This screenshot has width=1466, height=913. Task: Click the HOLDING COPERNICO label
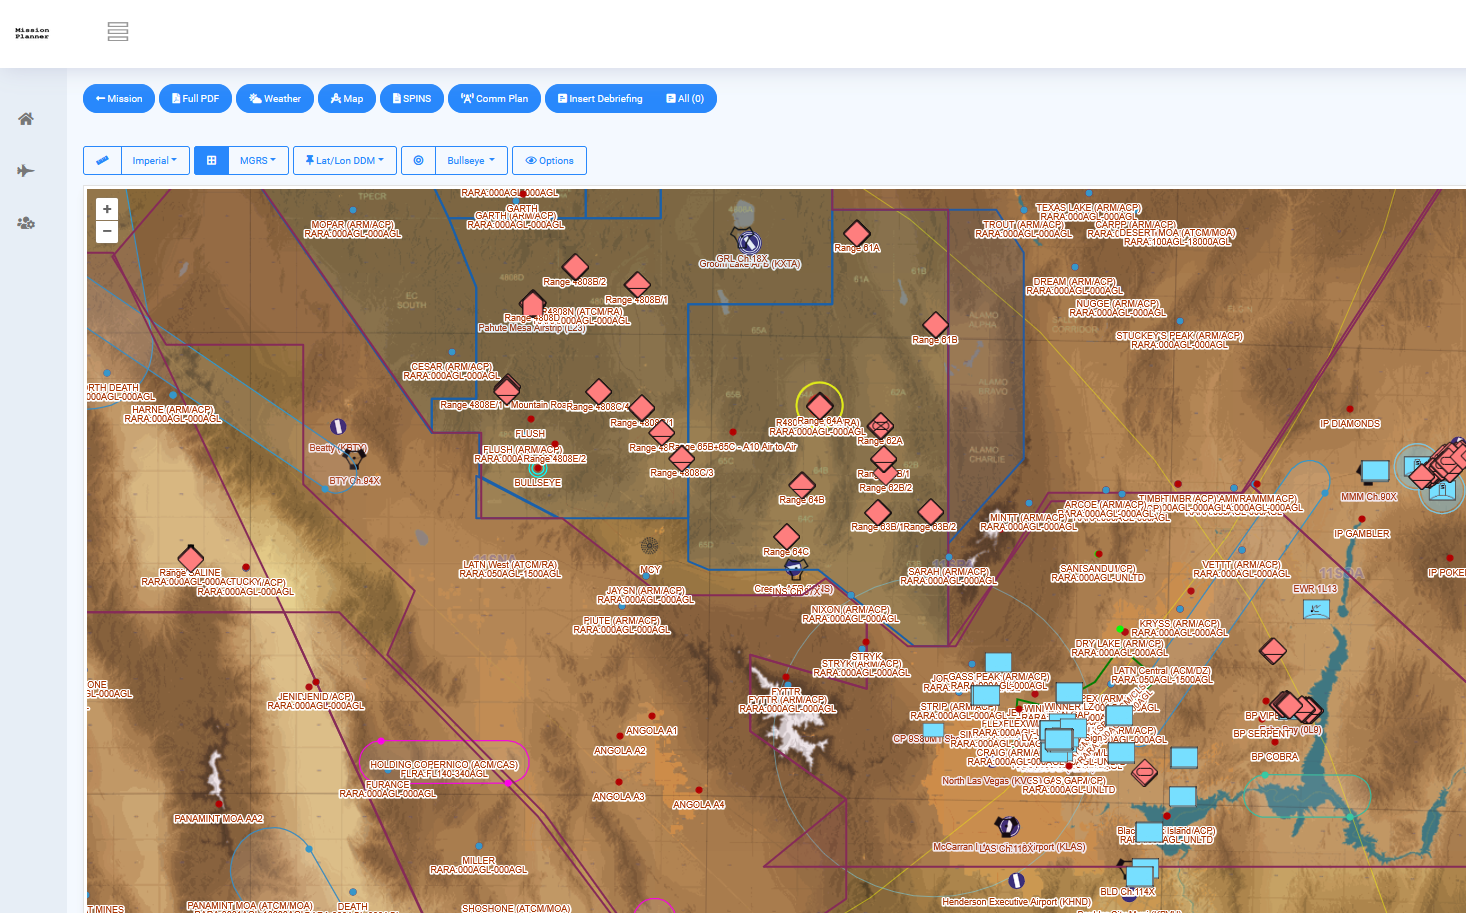(x=444, y=765)
